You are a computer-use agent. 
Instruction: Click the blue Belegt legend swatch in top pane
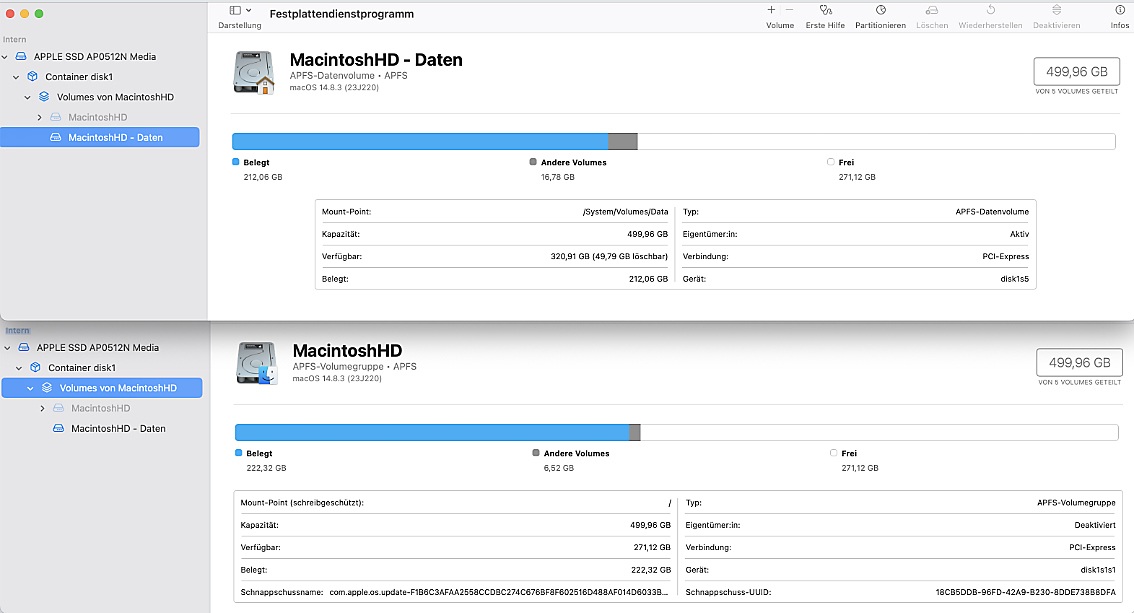click(236, 162)
